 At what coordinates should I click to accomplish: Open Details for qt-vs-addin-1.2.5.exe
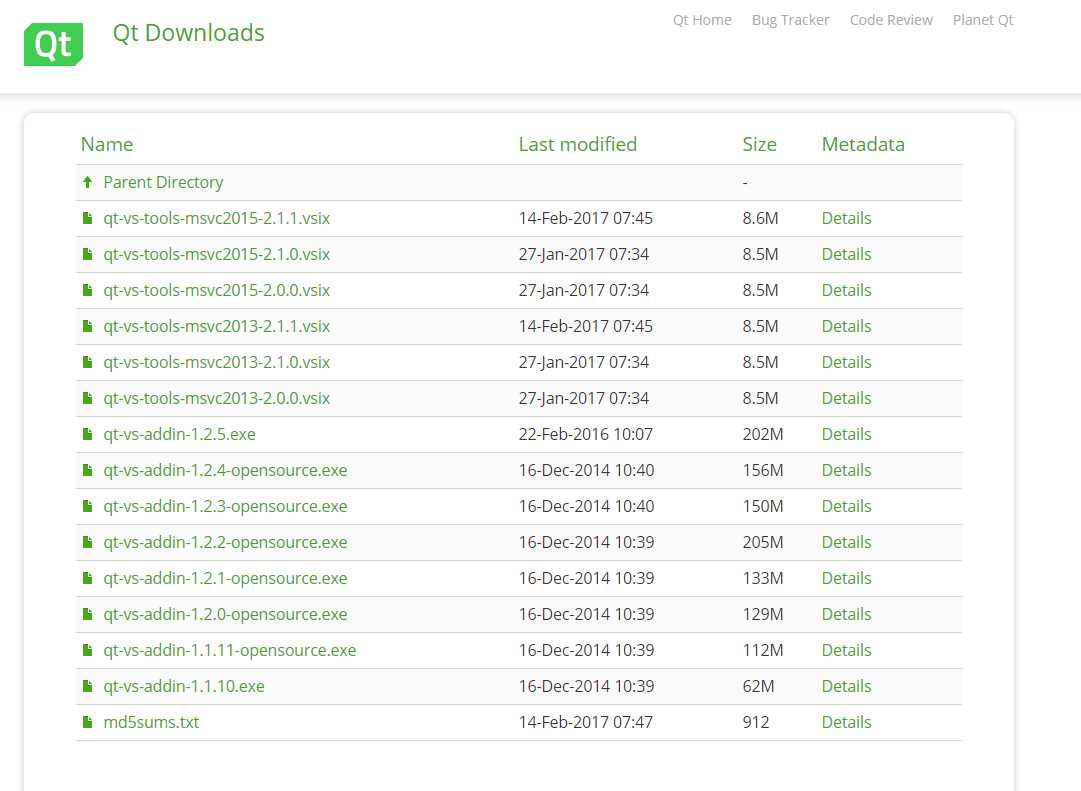(x=847, y=434)
